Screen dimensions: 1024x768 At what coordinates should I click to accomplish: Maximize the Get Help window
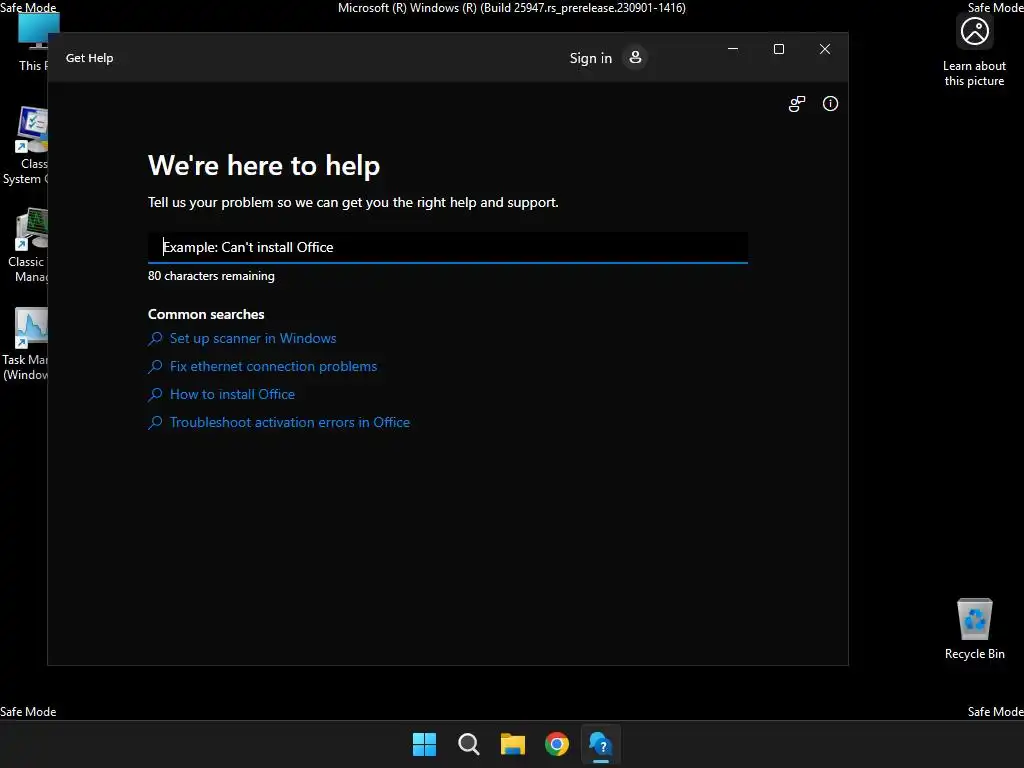coord(778,49)
